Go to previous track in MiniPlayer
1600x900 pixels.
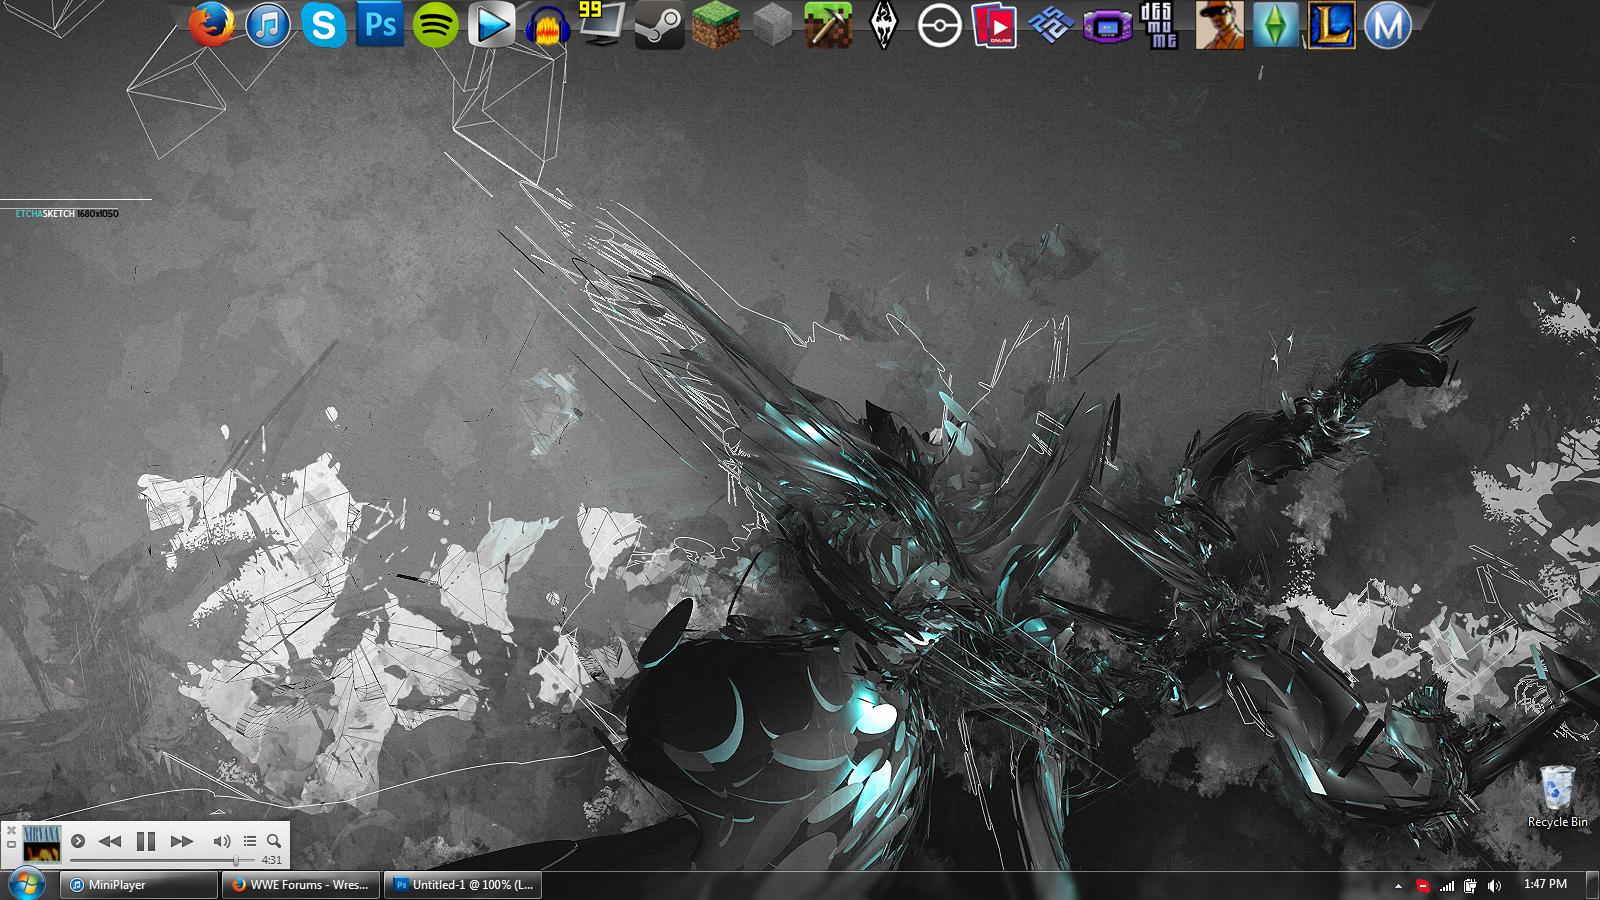click(x=110, y=841)
